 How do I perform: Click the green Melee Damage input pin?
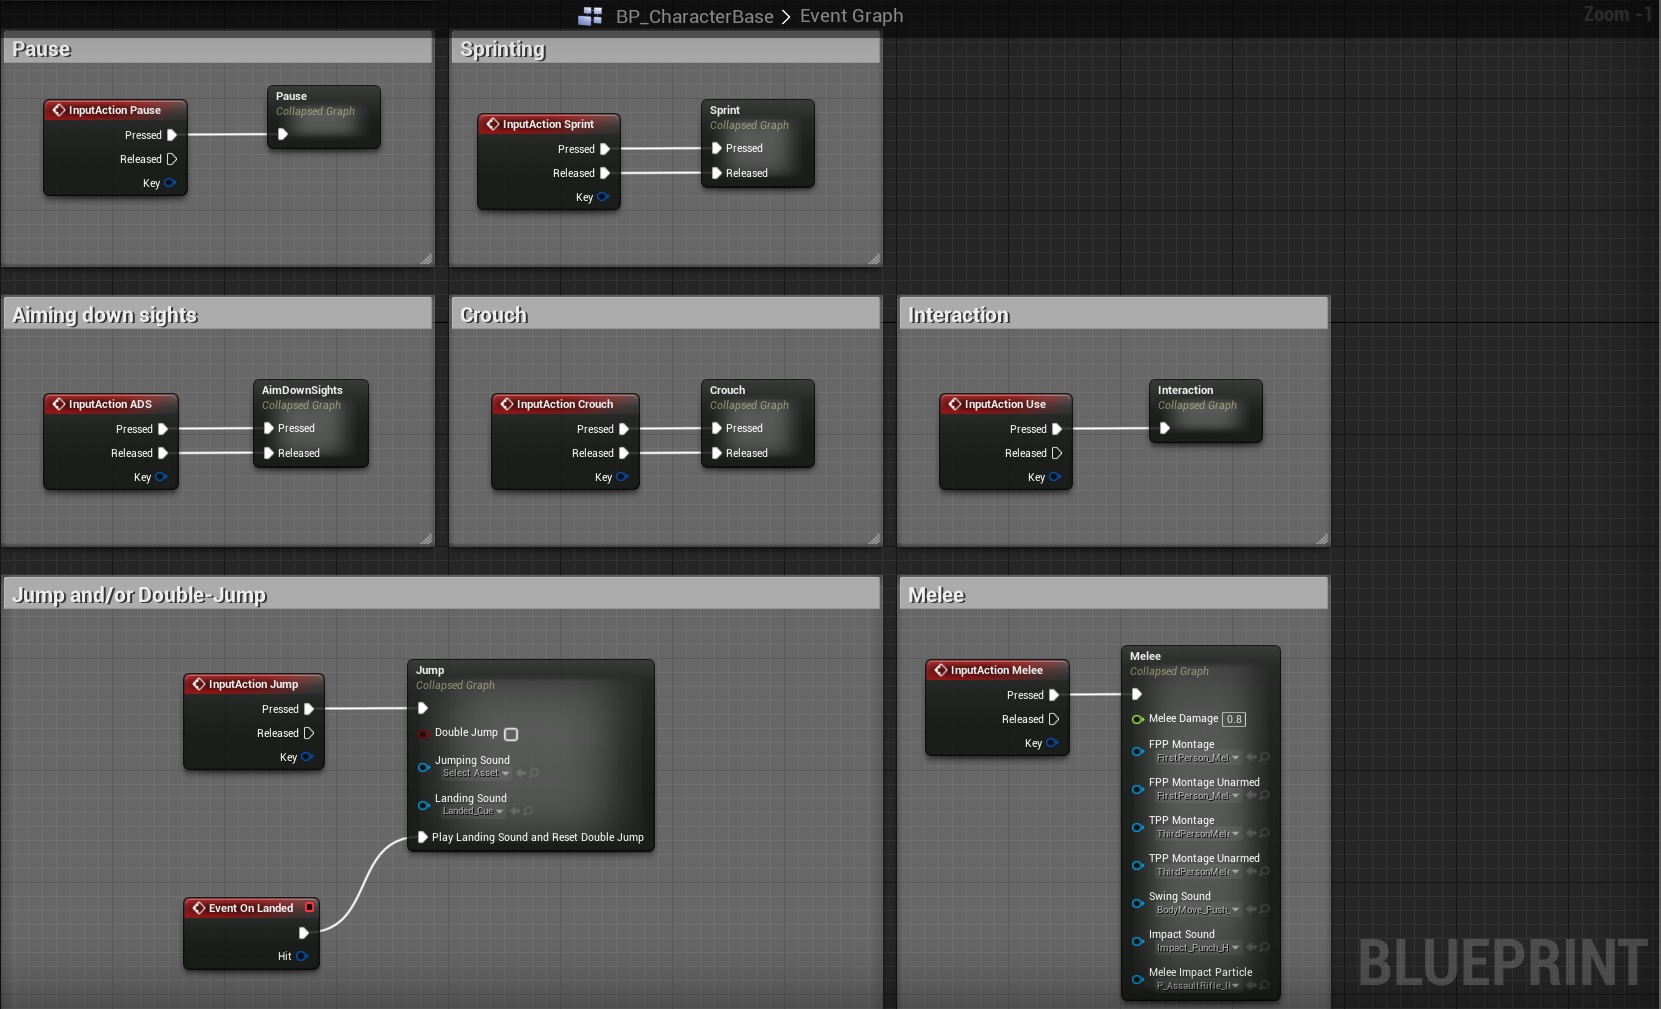coord(1137,719)
